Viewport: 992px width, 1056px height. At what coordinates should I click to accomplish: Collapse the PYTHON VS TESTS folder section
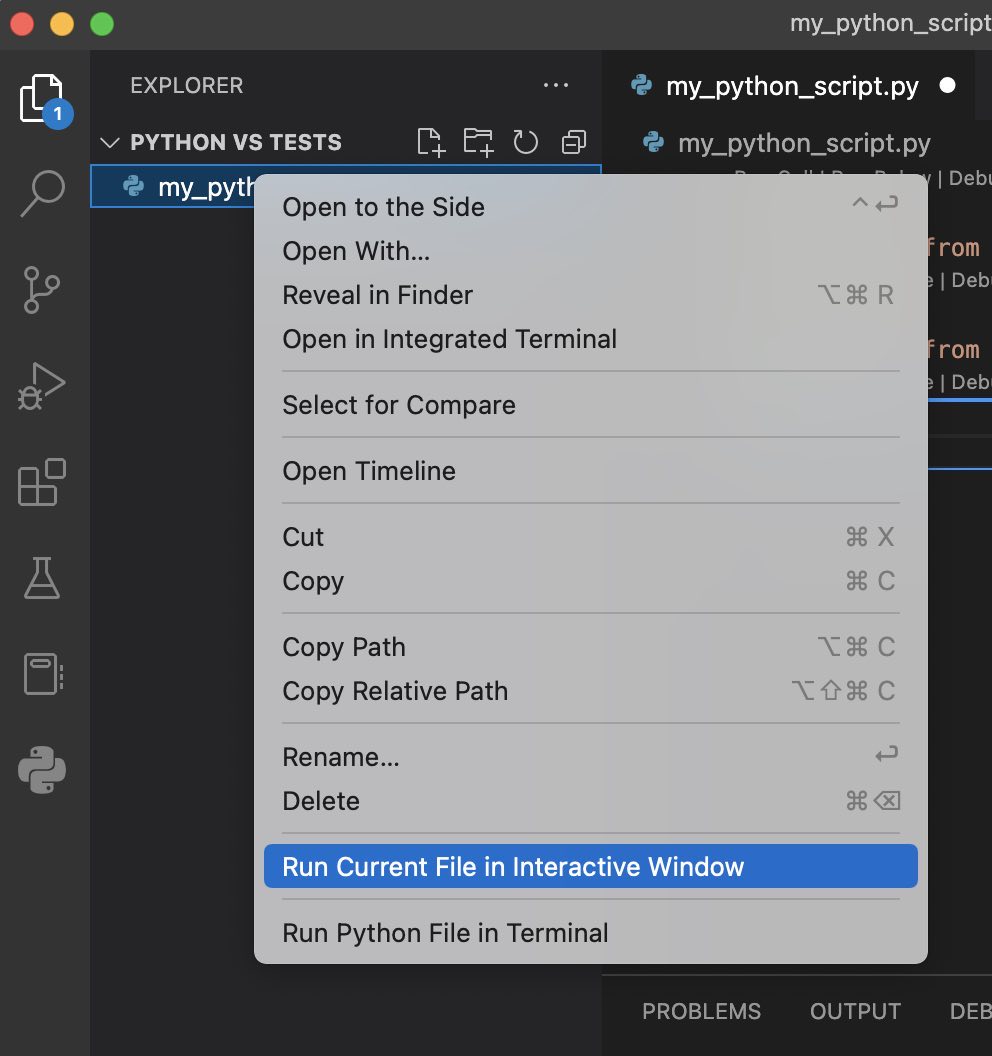pyautogui.click(x=110, y=143)
